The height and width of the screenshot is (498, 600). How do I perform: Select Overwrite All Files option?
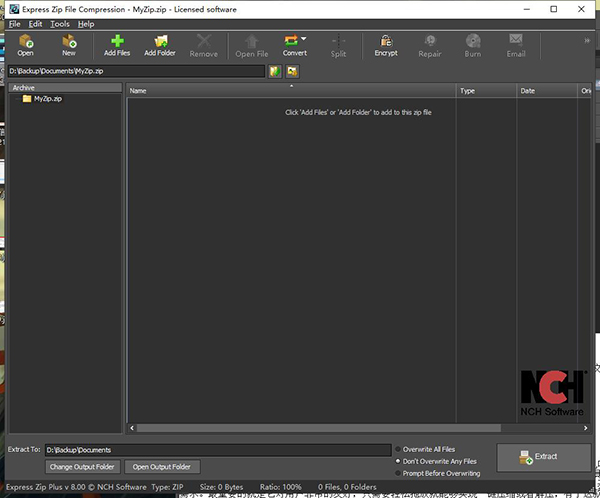click(x=426, y=449)
